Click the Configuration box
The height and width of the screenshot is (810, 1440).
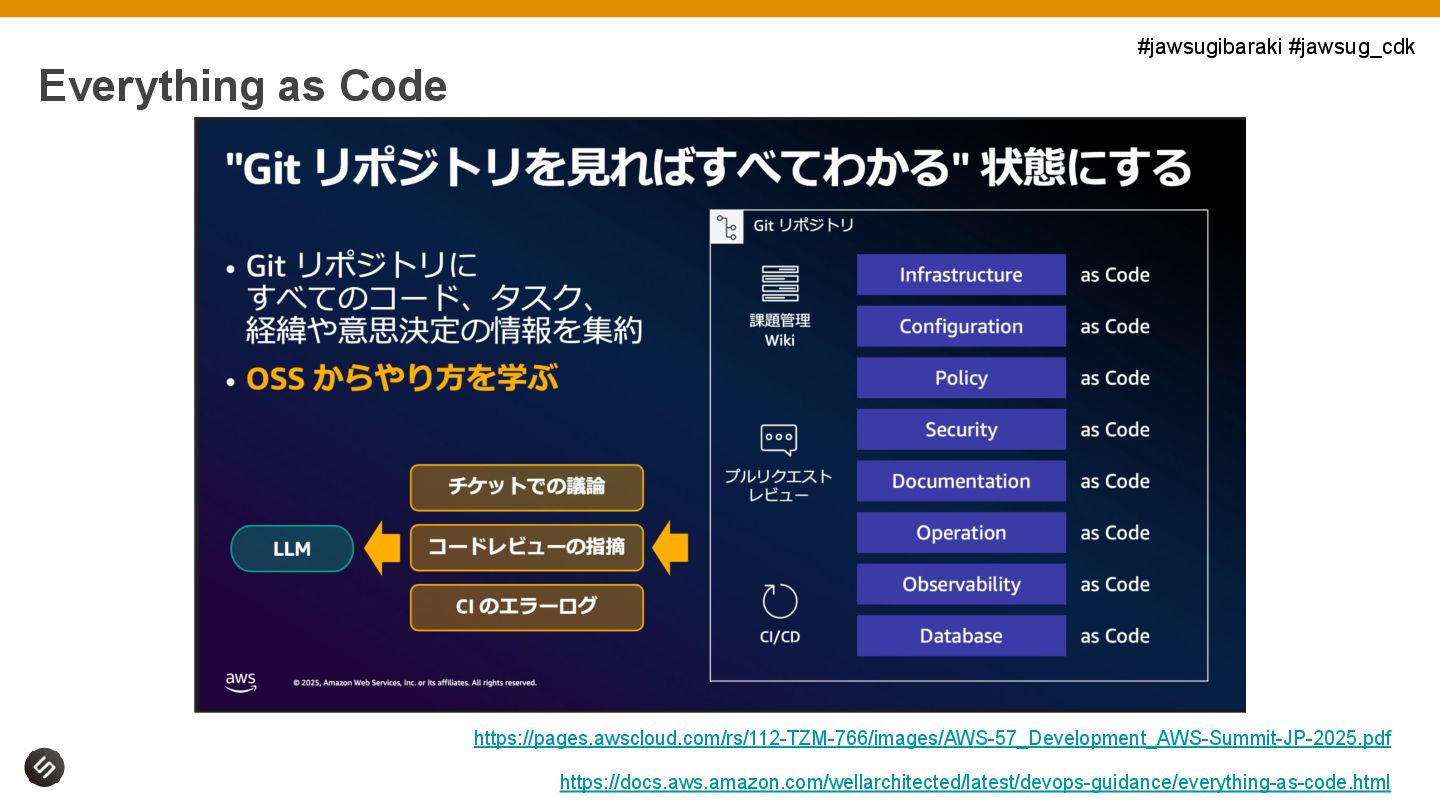(x=961, y=326)
